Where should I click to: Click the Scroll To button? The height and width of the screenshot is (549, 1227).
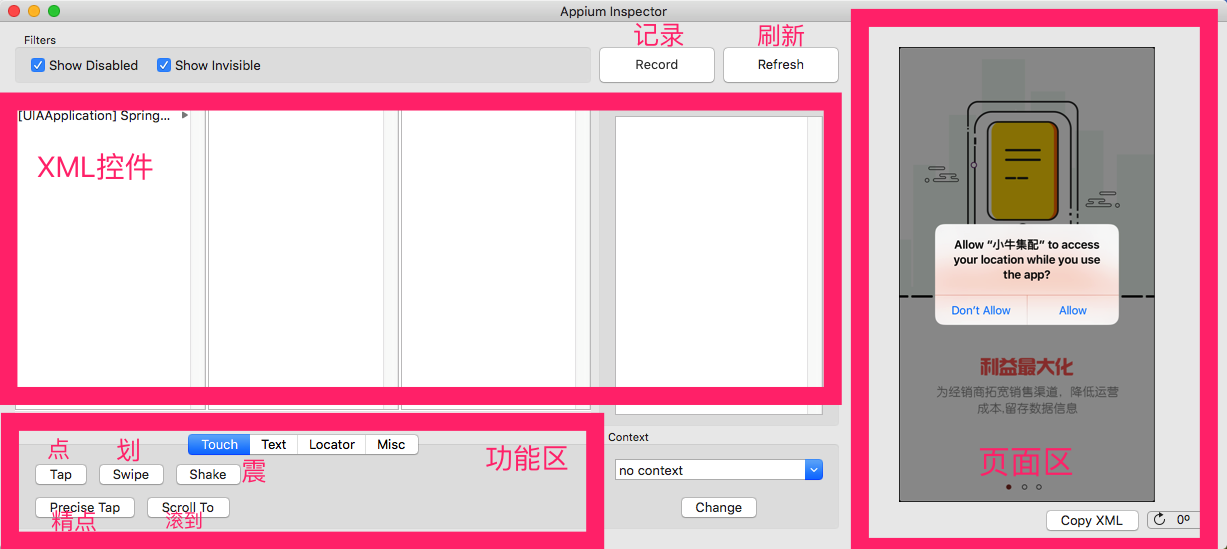pos(188,508)
